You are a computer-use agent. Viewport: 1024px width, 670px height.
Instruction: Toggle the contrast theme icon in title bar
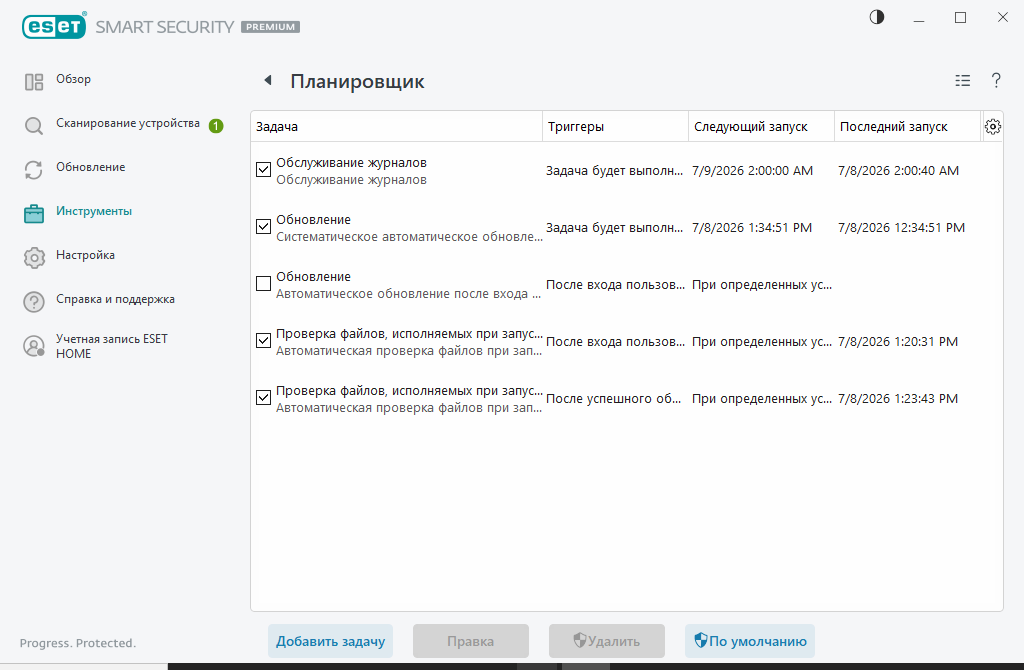(877, 18)
